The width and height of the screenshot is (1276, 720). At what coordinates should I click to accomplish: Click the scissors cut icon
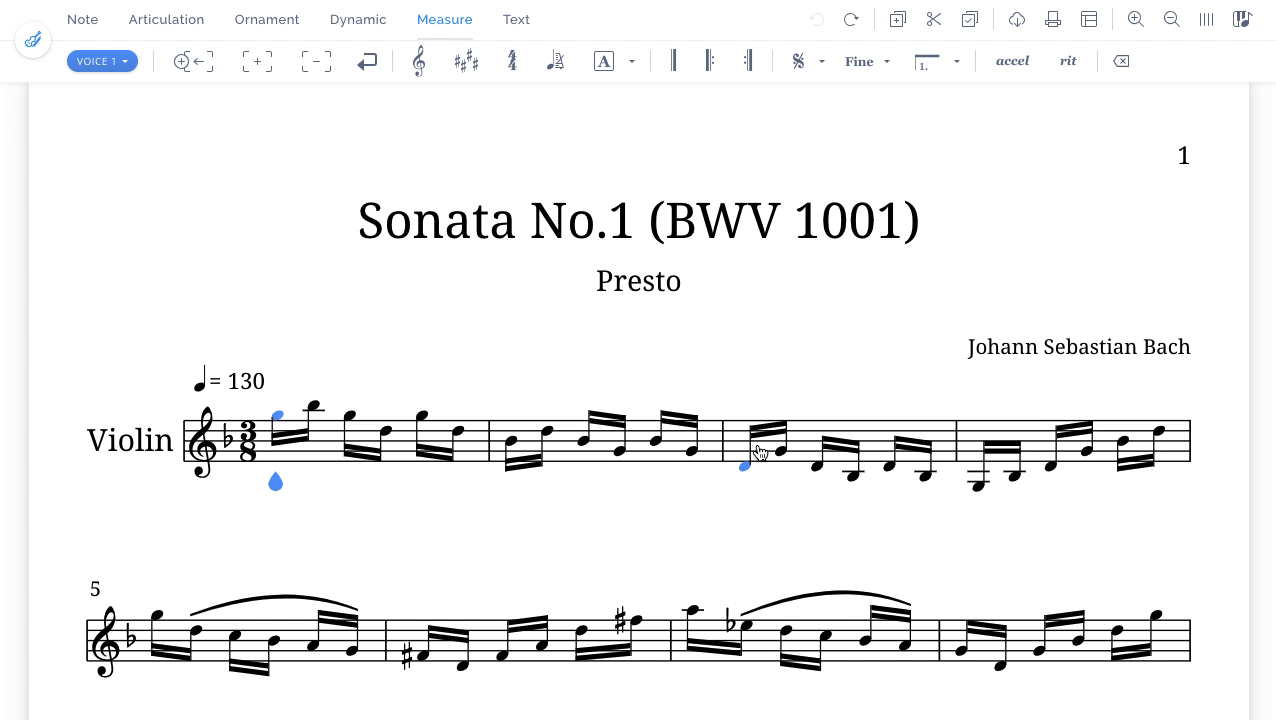(x=934, y=19)
